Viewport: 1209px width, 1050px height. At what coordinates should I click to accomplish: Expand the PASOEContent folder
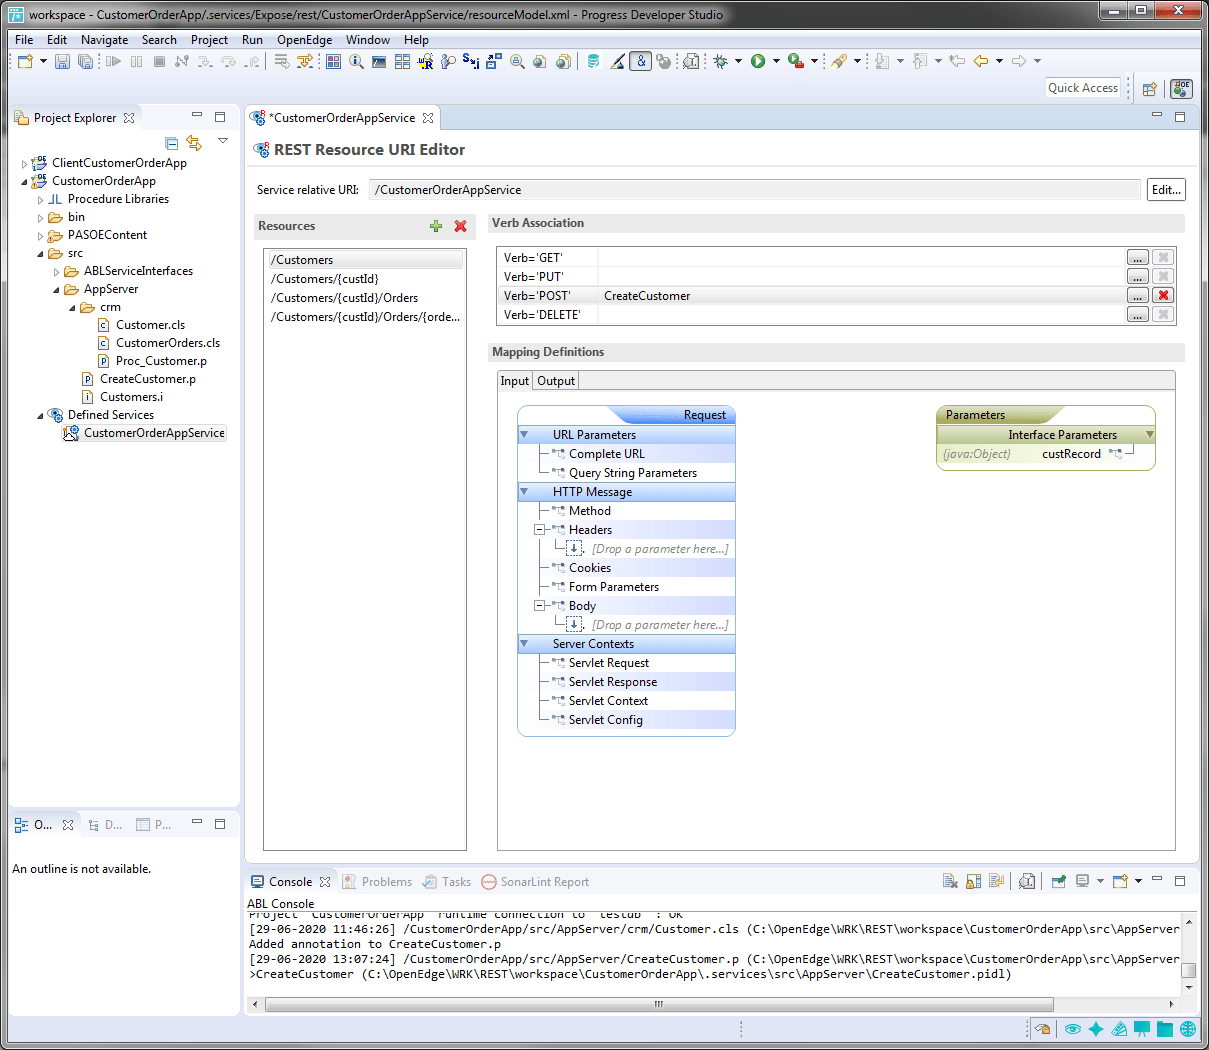coord(41,235)
